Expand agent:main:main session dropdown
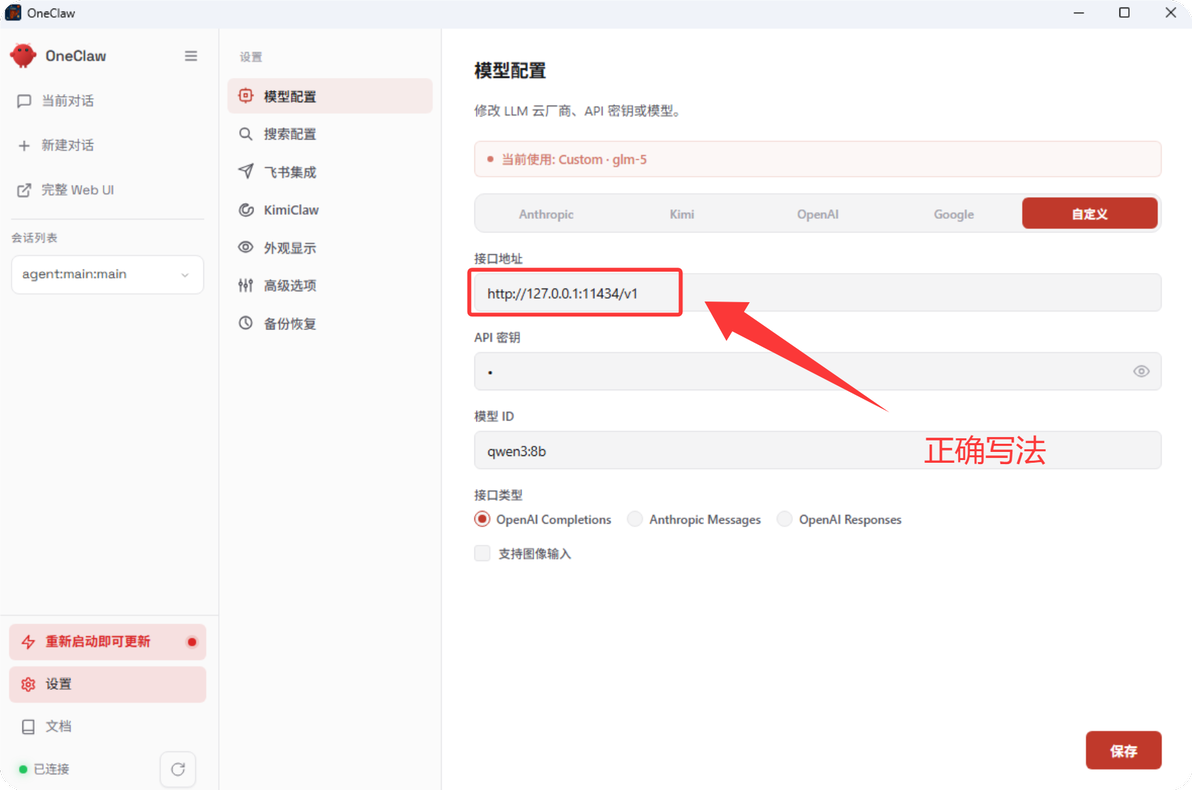The width and height of the screenshot is (1192, 790). pyautogui.click(x=107, y=274)
